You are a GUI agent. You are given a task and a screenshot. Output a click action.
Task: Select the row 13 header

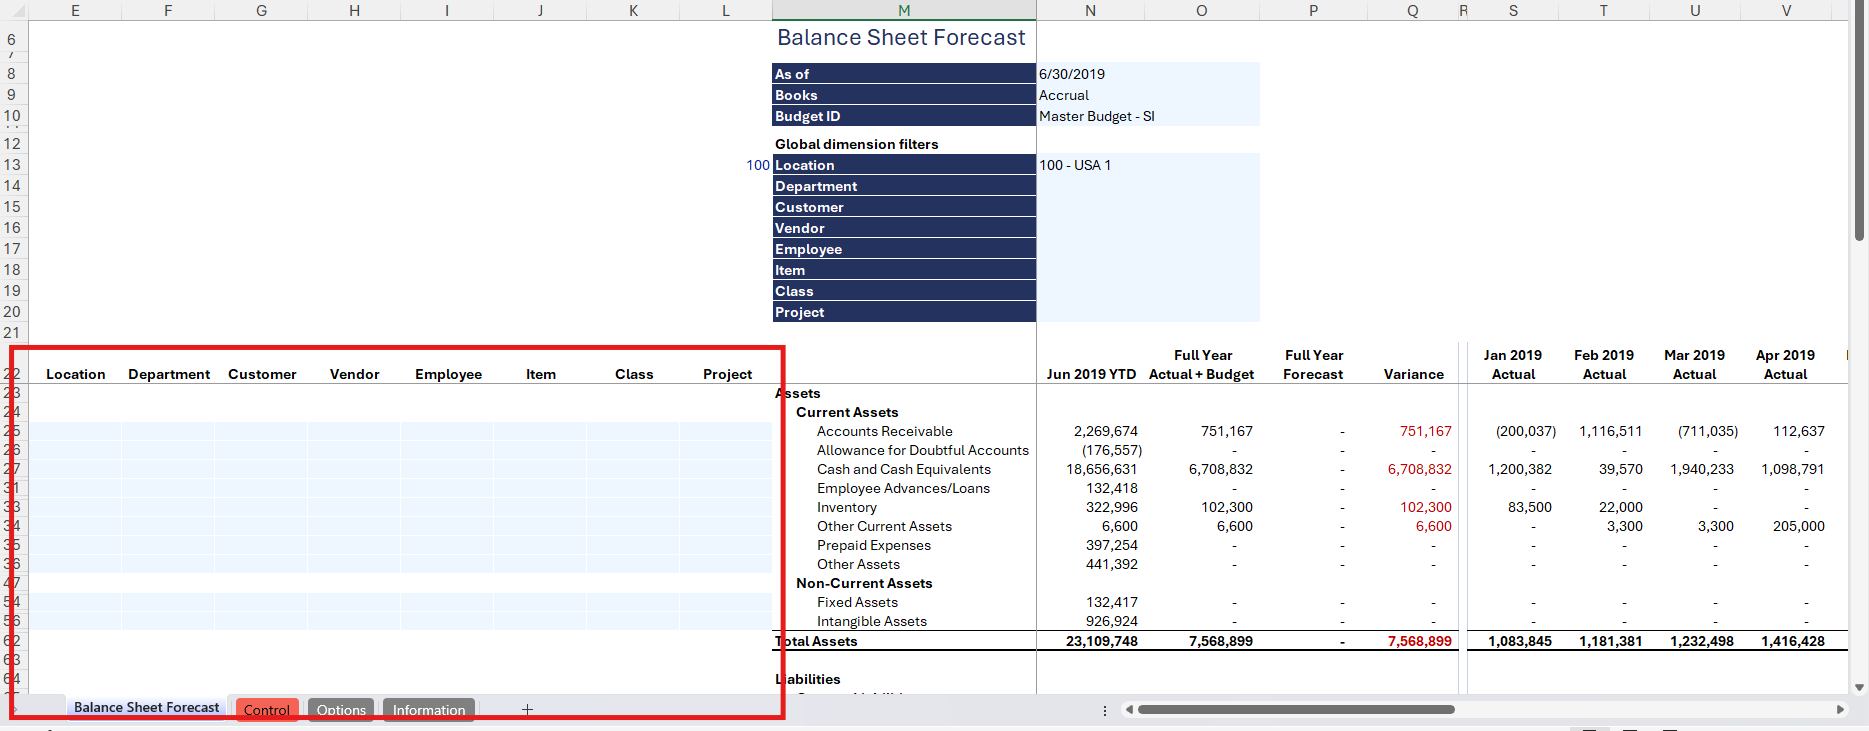click(12, 165)
